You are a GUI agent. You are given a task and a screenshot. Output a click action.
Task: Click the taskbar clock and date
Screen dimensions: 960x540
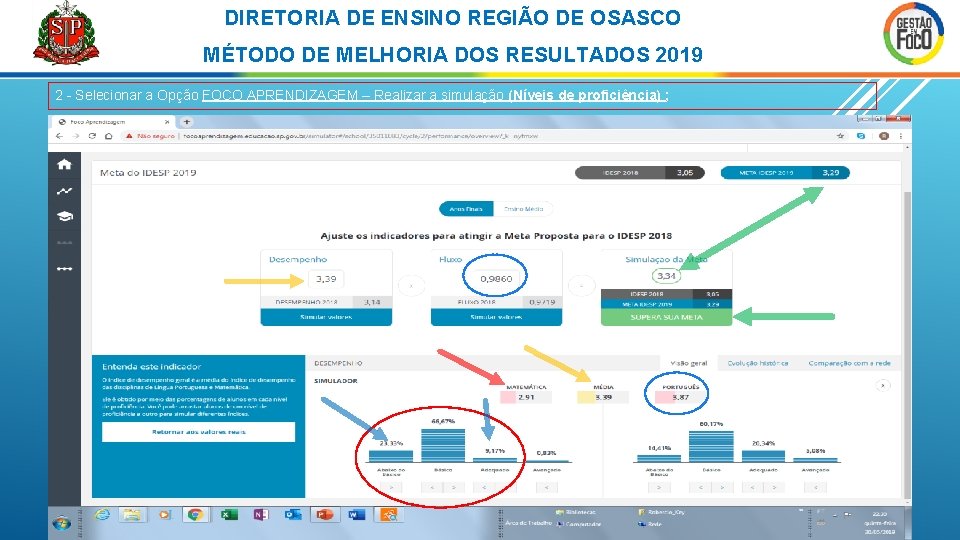tap(880, 523)
